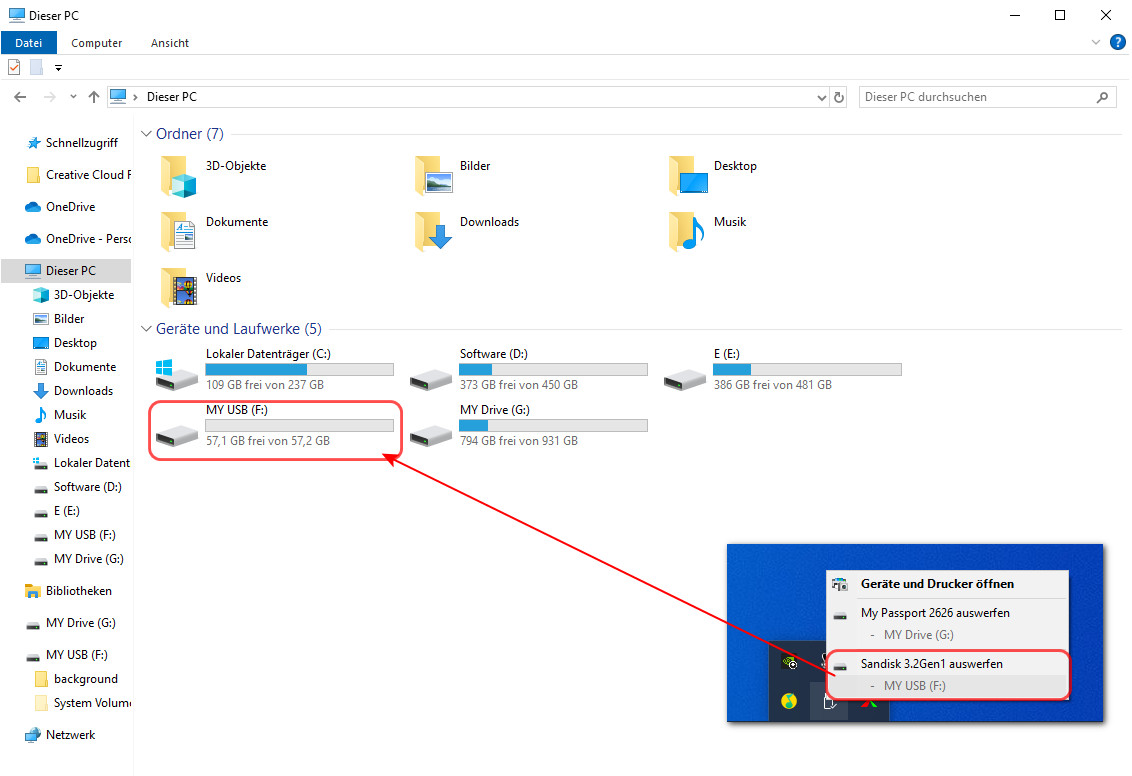This screenshot has width=1132, height=776.
Task: Choose Geräte und Drucker öffnen menu entry
Action: click(x=947, y=584)
